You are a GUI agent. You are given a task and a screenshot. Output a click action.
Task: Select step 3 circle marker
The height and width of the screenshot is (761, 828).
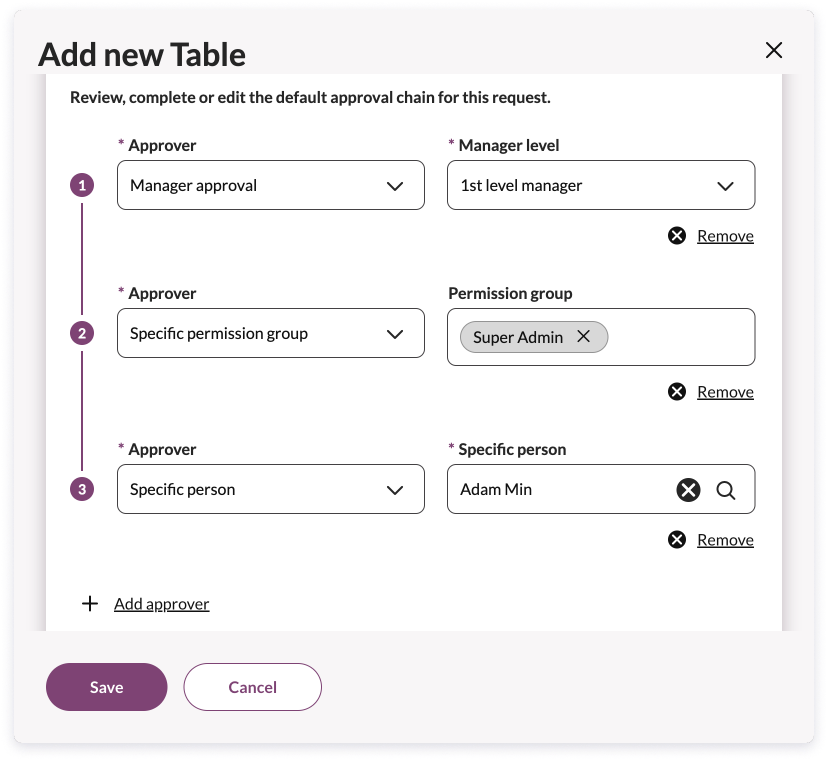82,490
